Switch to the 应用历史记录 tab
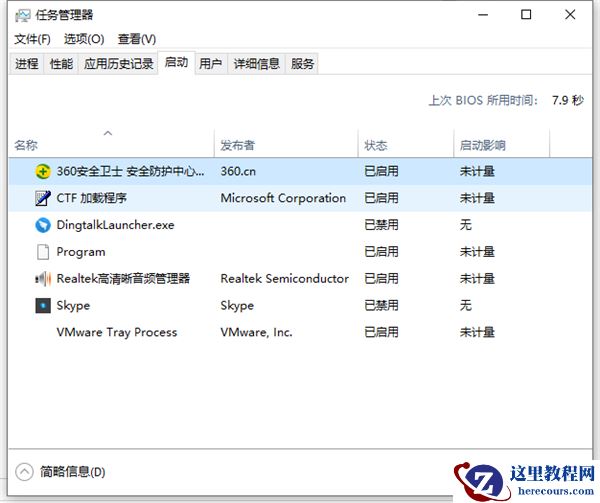This screenshot has width=600, height=503. tap(119, 63)
